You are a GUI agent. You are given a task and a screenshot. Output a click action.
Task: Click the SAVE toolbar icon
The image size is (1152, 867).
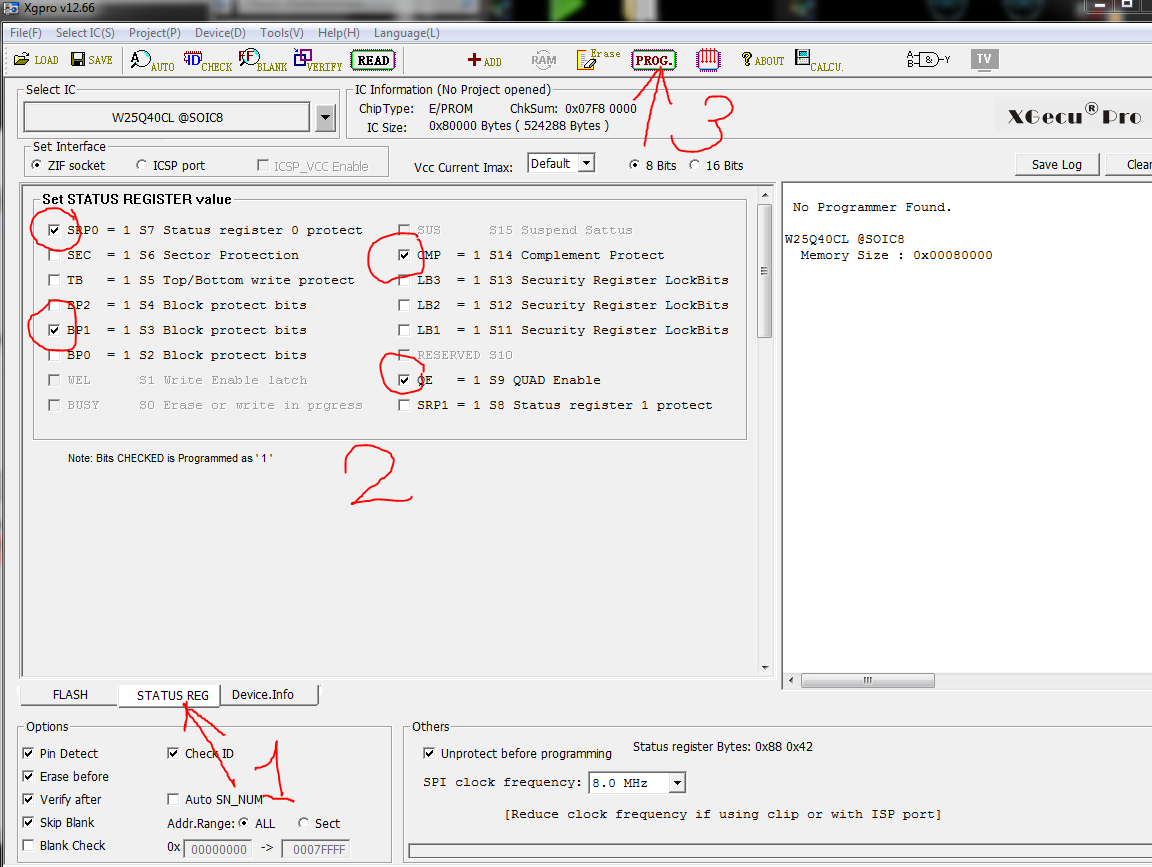(91, 60)
